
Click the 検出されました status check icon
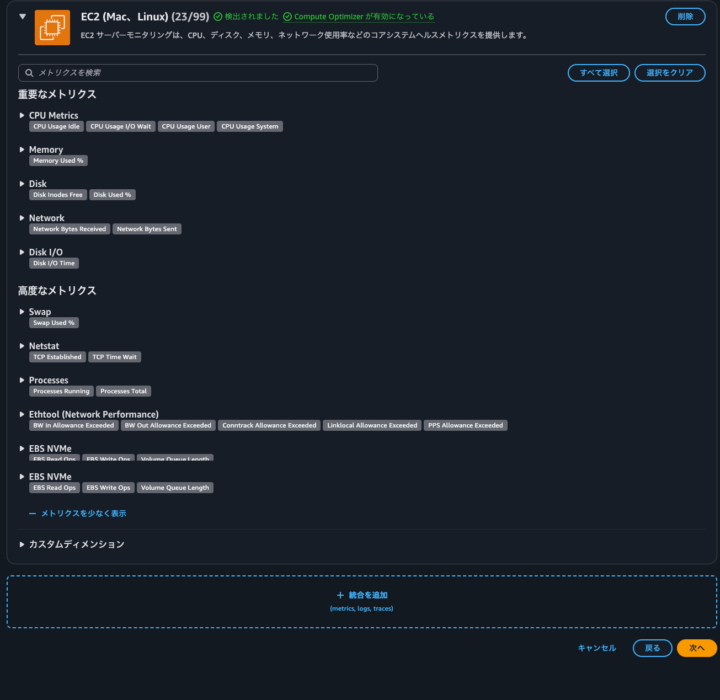218,17
